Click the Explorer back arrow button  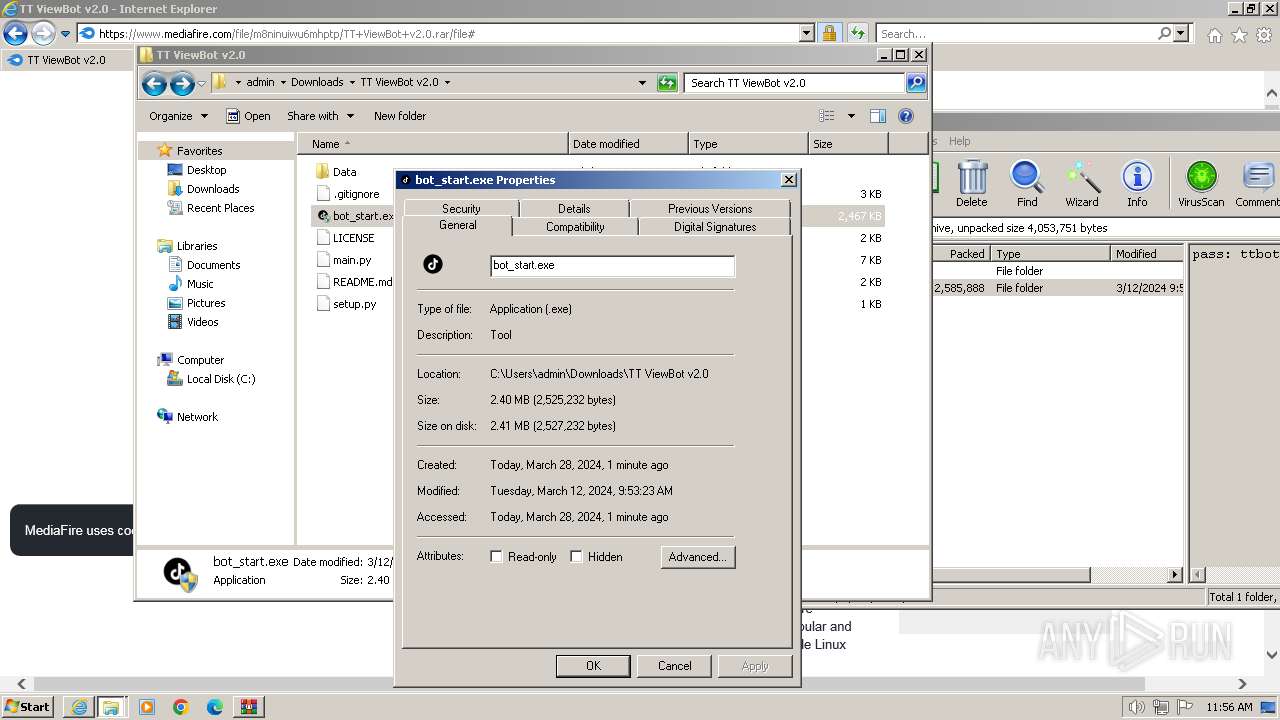[x=154, y=83]
